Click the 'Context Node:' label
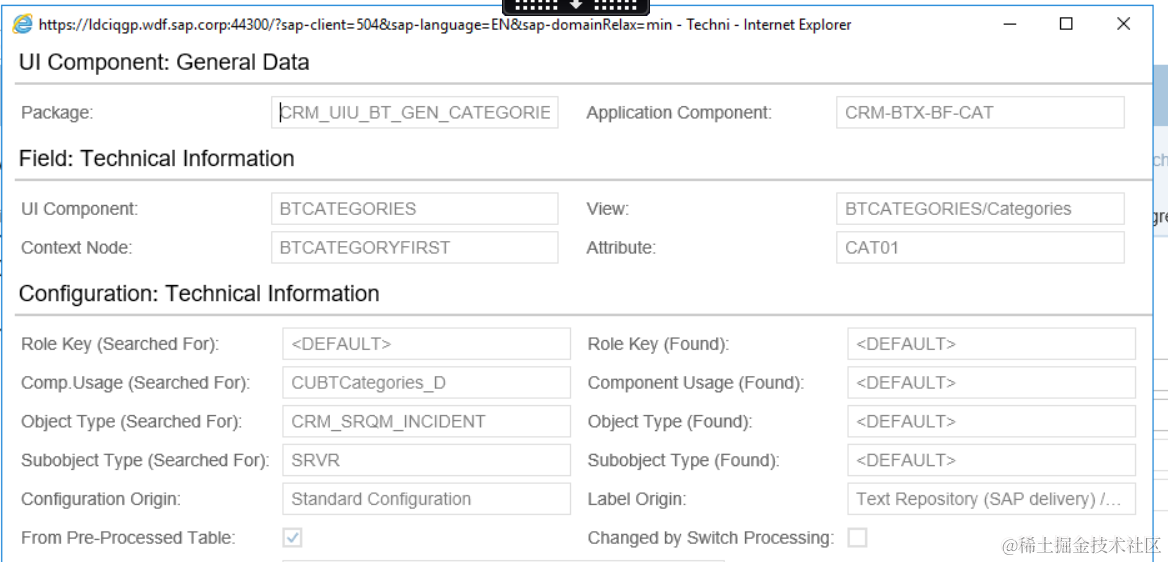This screenshot has width=1168, height=562. click(77, 247)
